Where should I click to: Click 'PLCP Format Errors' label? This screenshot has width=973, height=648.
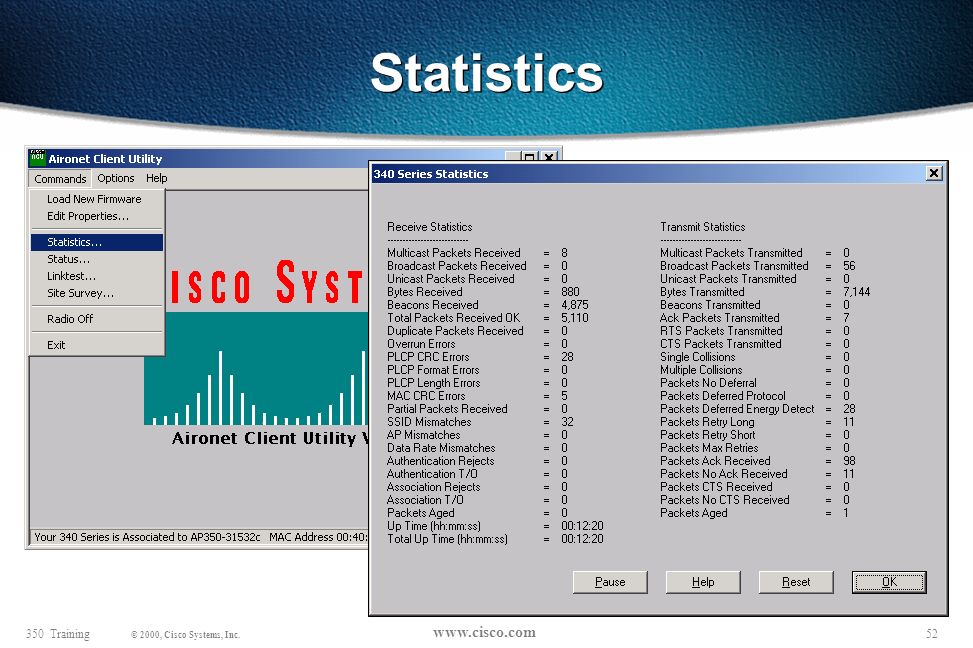tap(433, 370)
